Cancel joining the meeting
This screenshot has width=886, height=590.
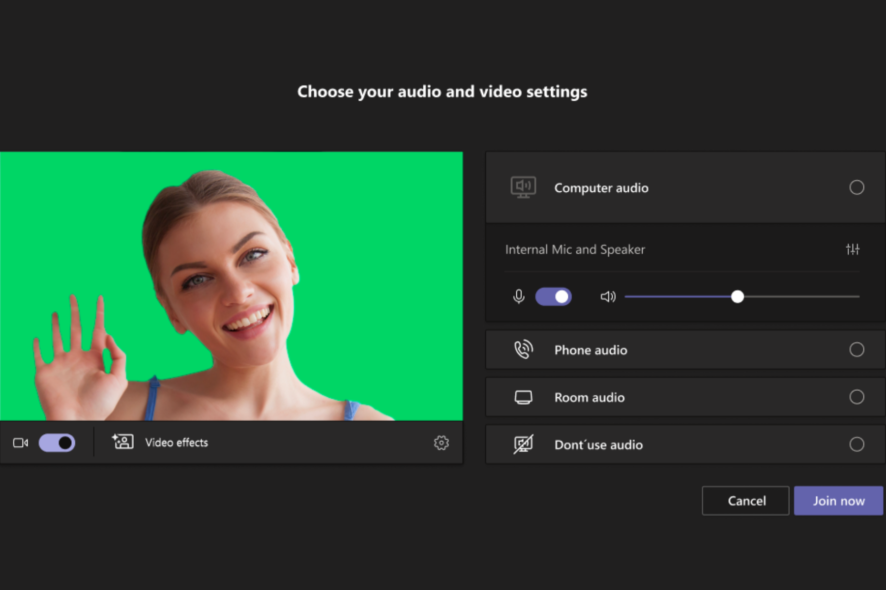[745, 500]
